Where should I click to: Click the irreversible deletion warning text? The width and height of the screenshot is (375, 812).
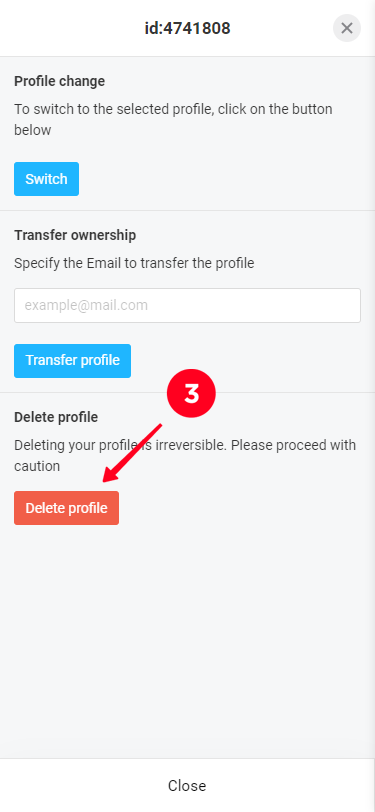pos(185,455)
